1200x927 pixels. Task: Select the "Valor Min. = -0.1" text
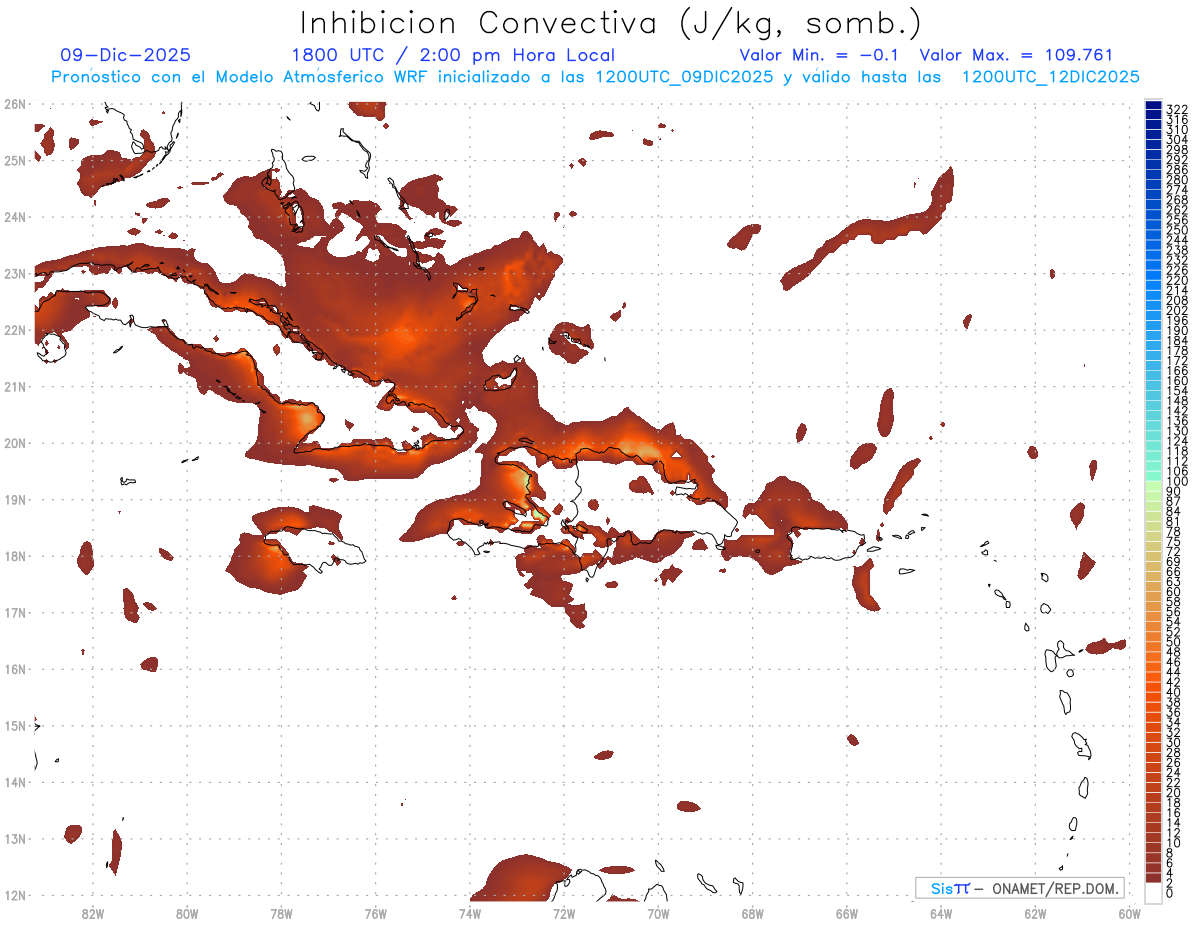pos(821,55)
